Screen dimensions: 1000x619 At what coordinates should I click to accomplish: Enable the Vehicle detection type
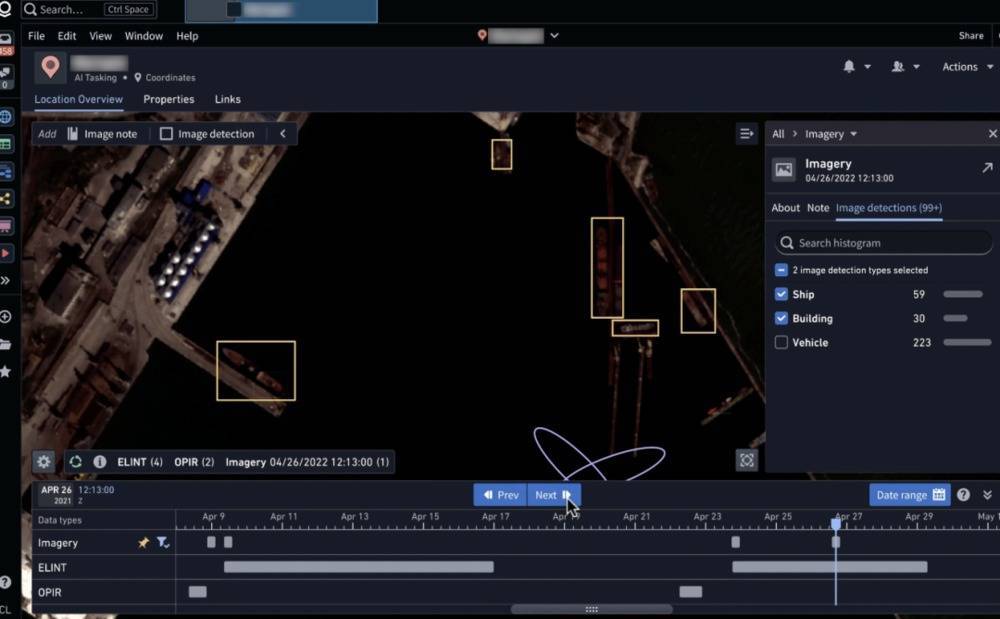[x=781, y=343]
